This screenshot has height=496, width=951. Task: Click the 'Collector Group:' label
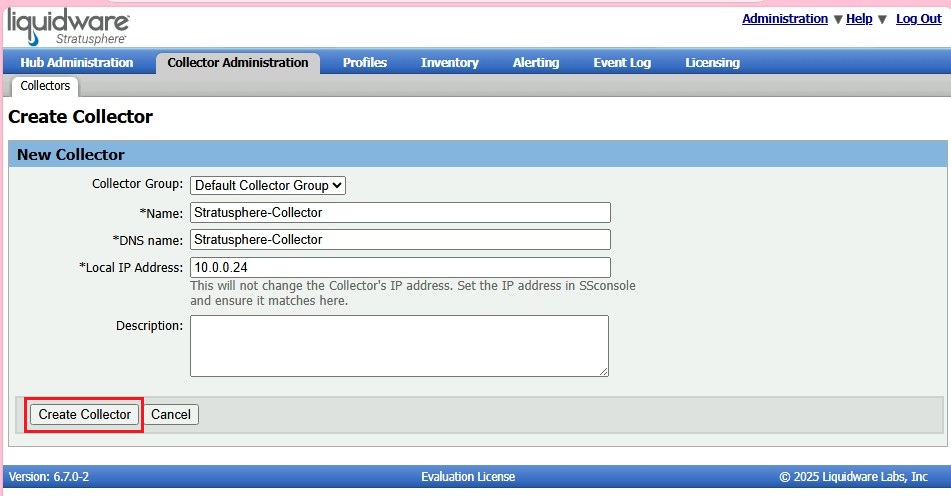click(x=137, y=184)
